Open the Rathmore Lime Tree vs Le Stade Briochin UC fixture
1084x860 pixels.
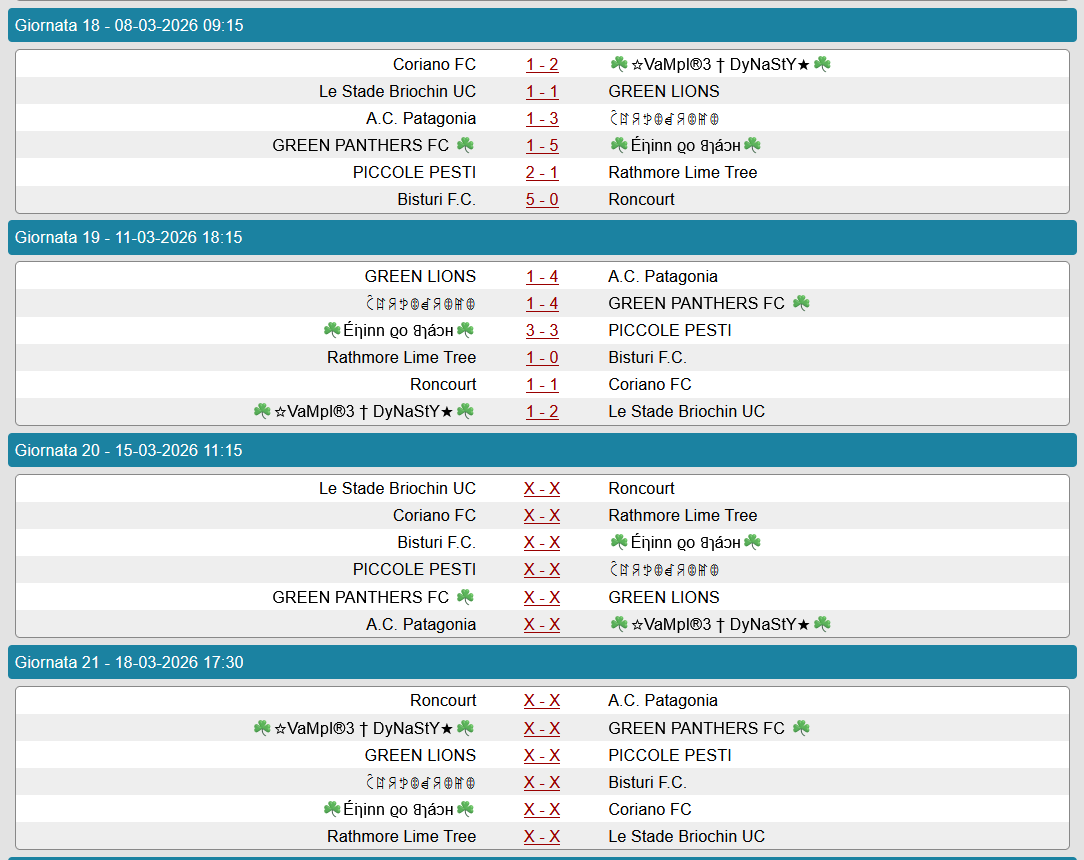(542, 837)
